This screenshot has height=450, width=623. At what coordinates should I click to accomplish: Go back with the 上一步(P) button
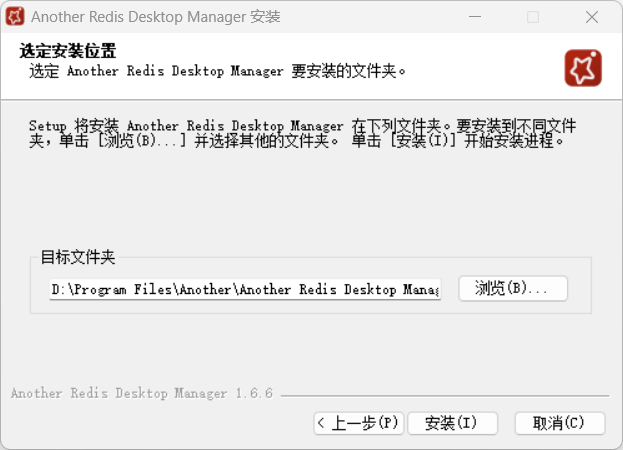(358, 423)
